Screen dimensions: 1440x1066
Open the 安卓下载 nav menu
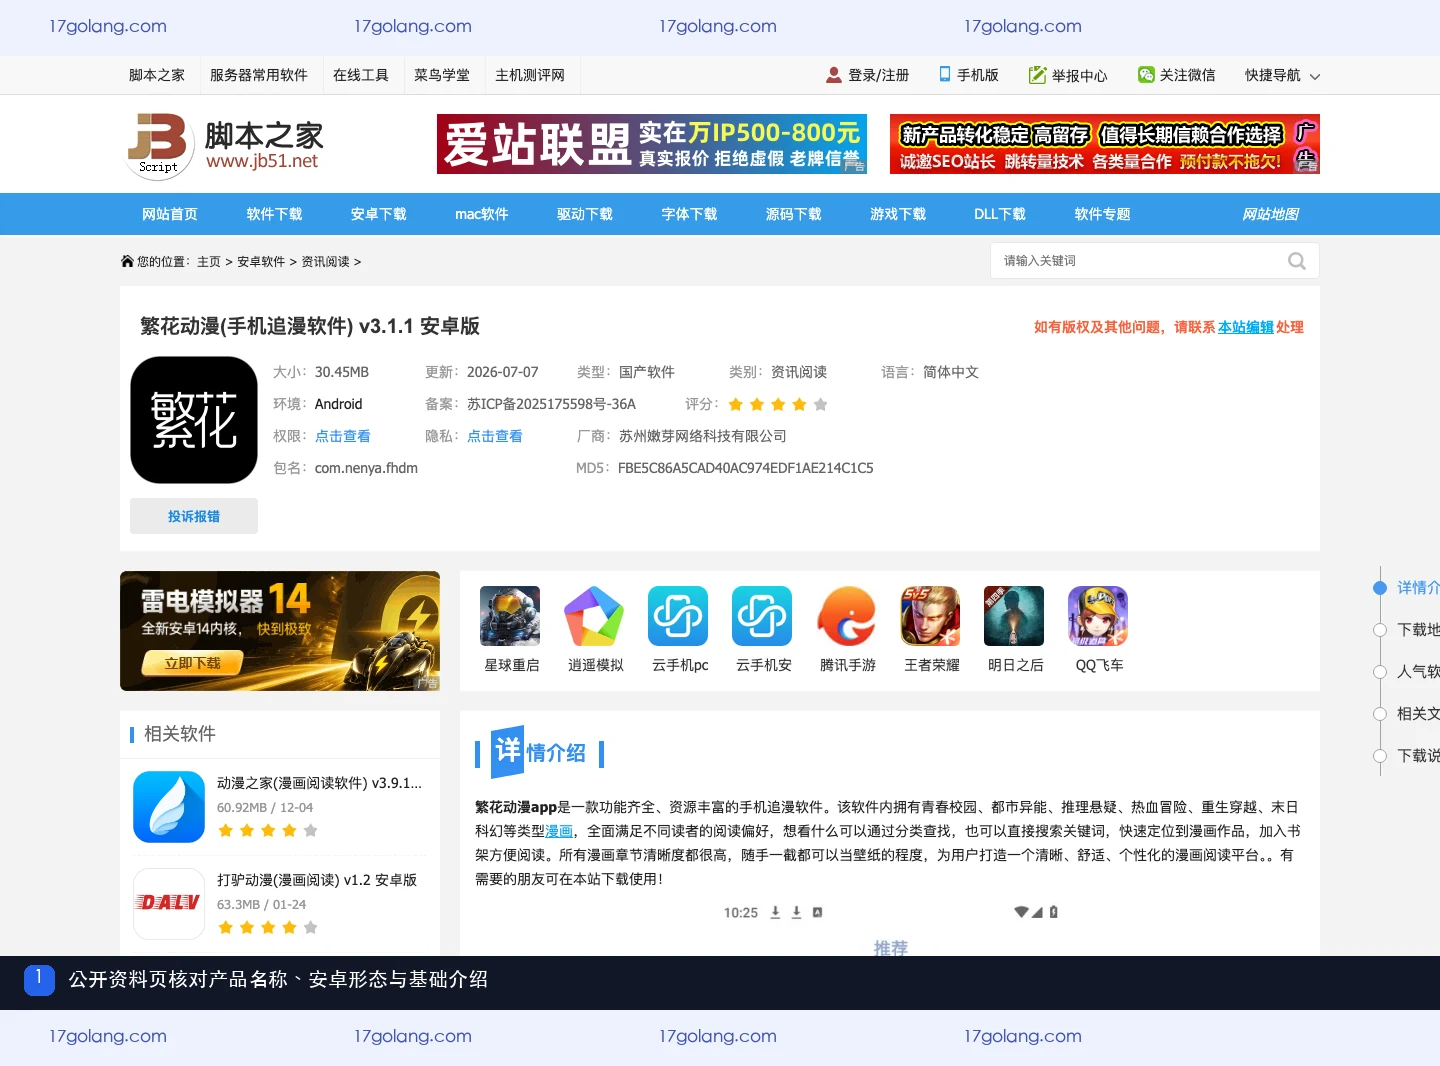click(x=378, y=214)
